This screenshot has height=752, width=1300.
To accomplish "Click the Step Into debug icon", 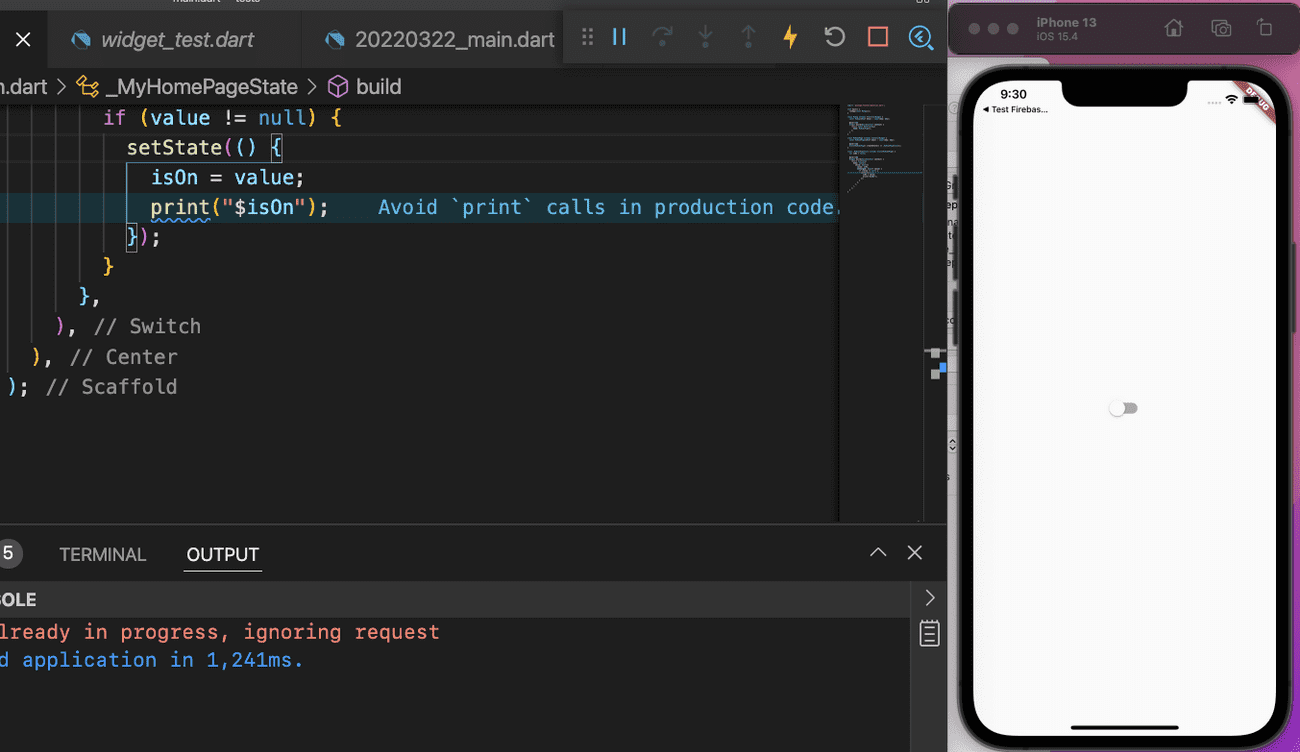I will [x=705, y=36].
